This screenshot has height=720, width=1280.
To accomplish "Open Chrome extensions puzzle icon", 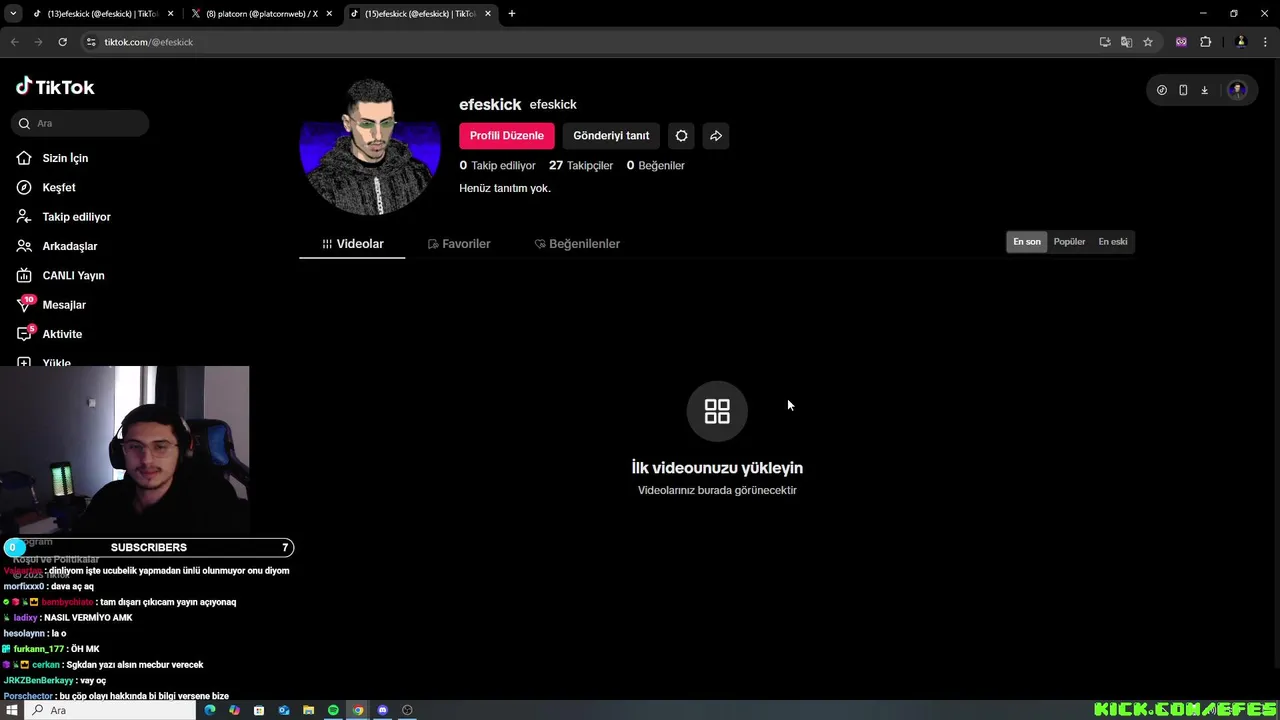I will [x=1205, y=42].
